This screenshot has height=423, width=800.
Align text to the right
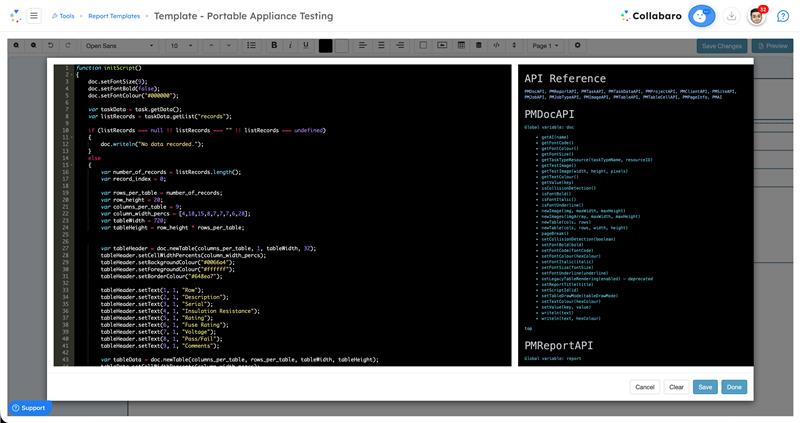(400, 45)
